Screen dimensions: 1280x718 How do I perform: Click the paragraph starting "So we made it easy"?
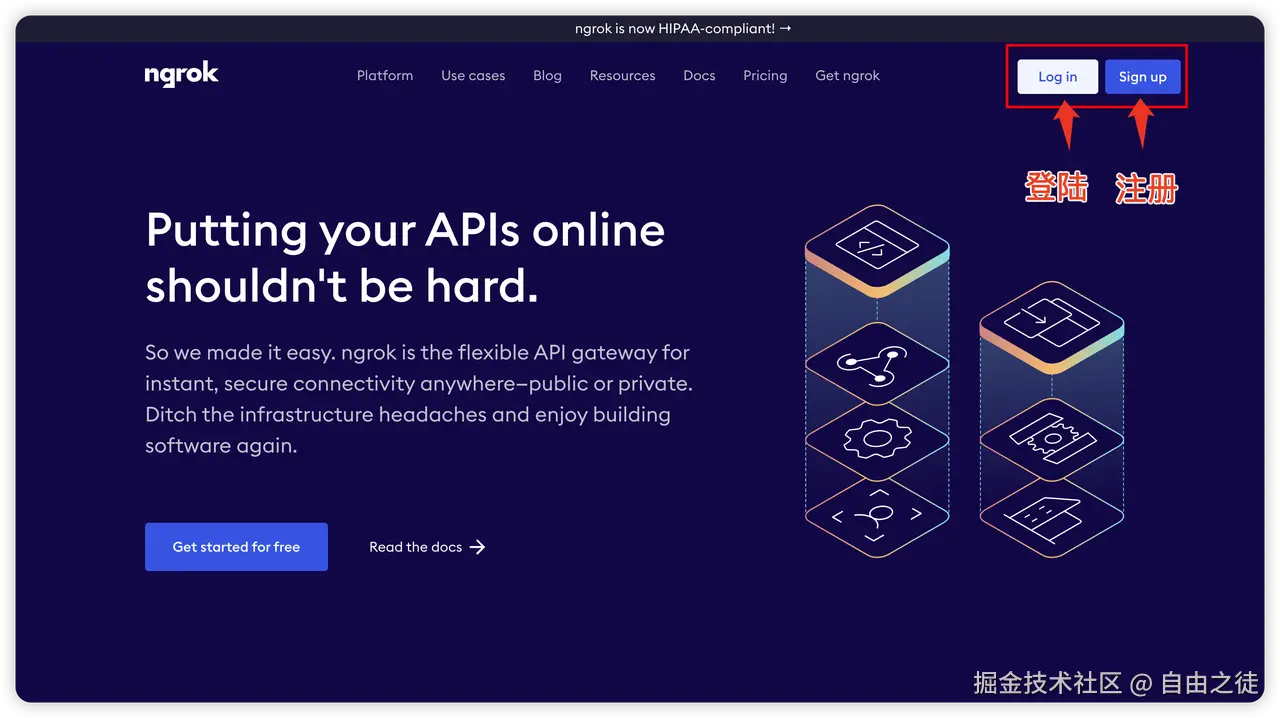coord(419,399)
